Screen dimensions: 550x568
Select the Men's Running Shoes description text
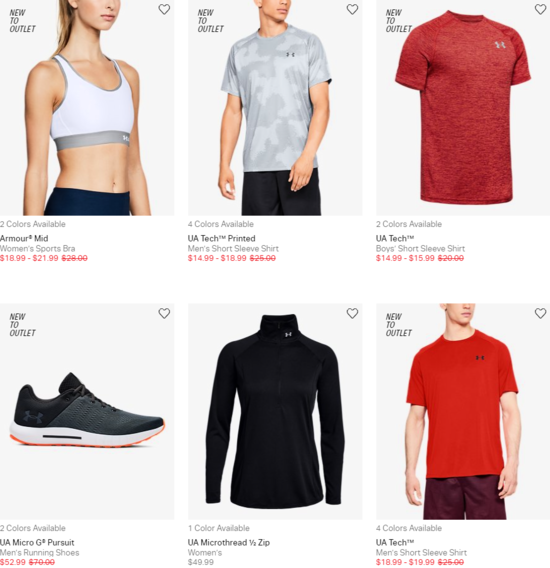point(39,552)
